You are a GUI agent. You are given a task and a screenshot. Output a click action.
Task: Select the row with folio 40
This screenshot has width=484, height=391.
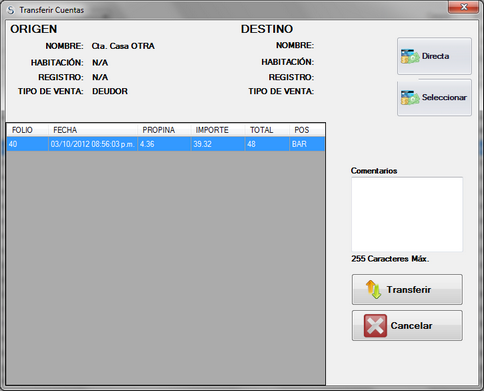166,144
